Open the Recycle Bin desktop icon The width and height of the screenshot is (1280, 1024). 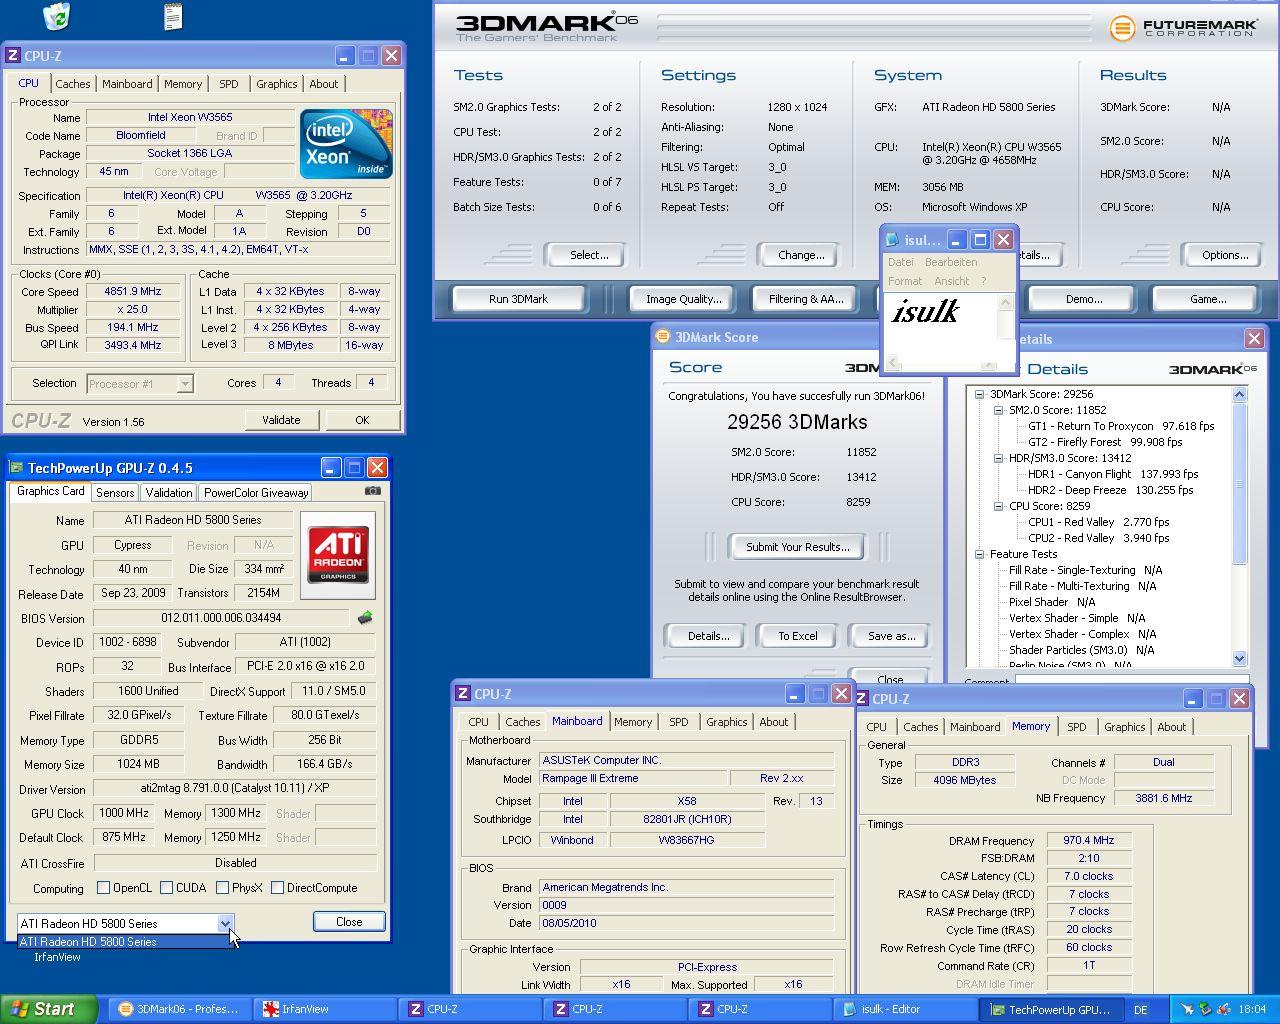[57, 15]
